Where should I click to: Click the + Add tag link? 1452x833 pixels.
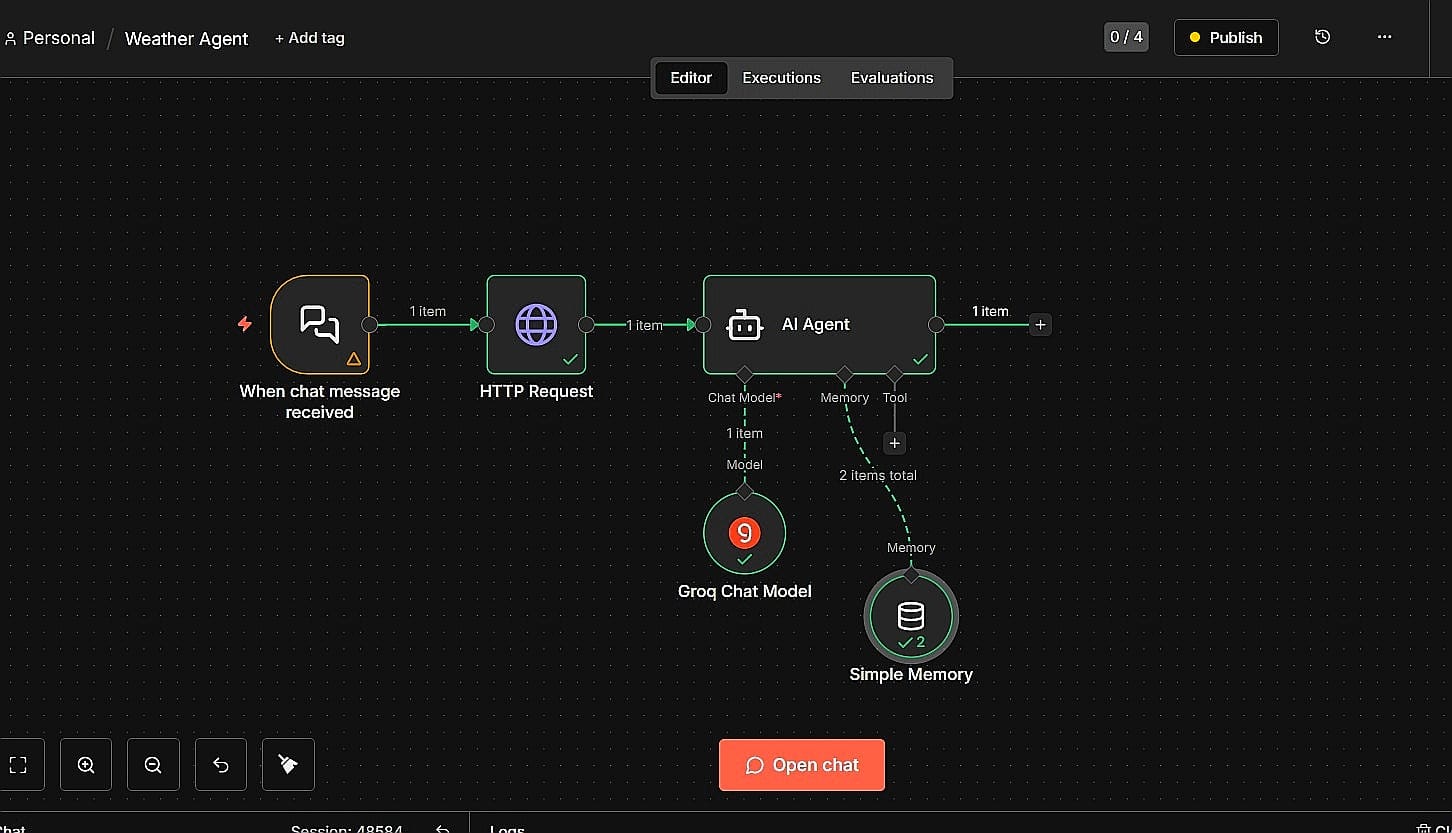pos(309,38)
